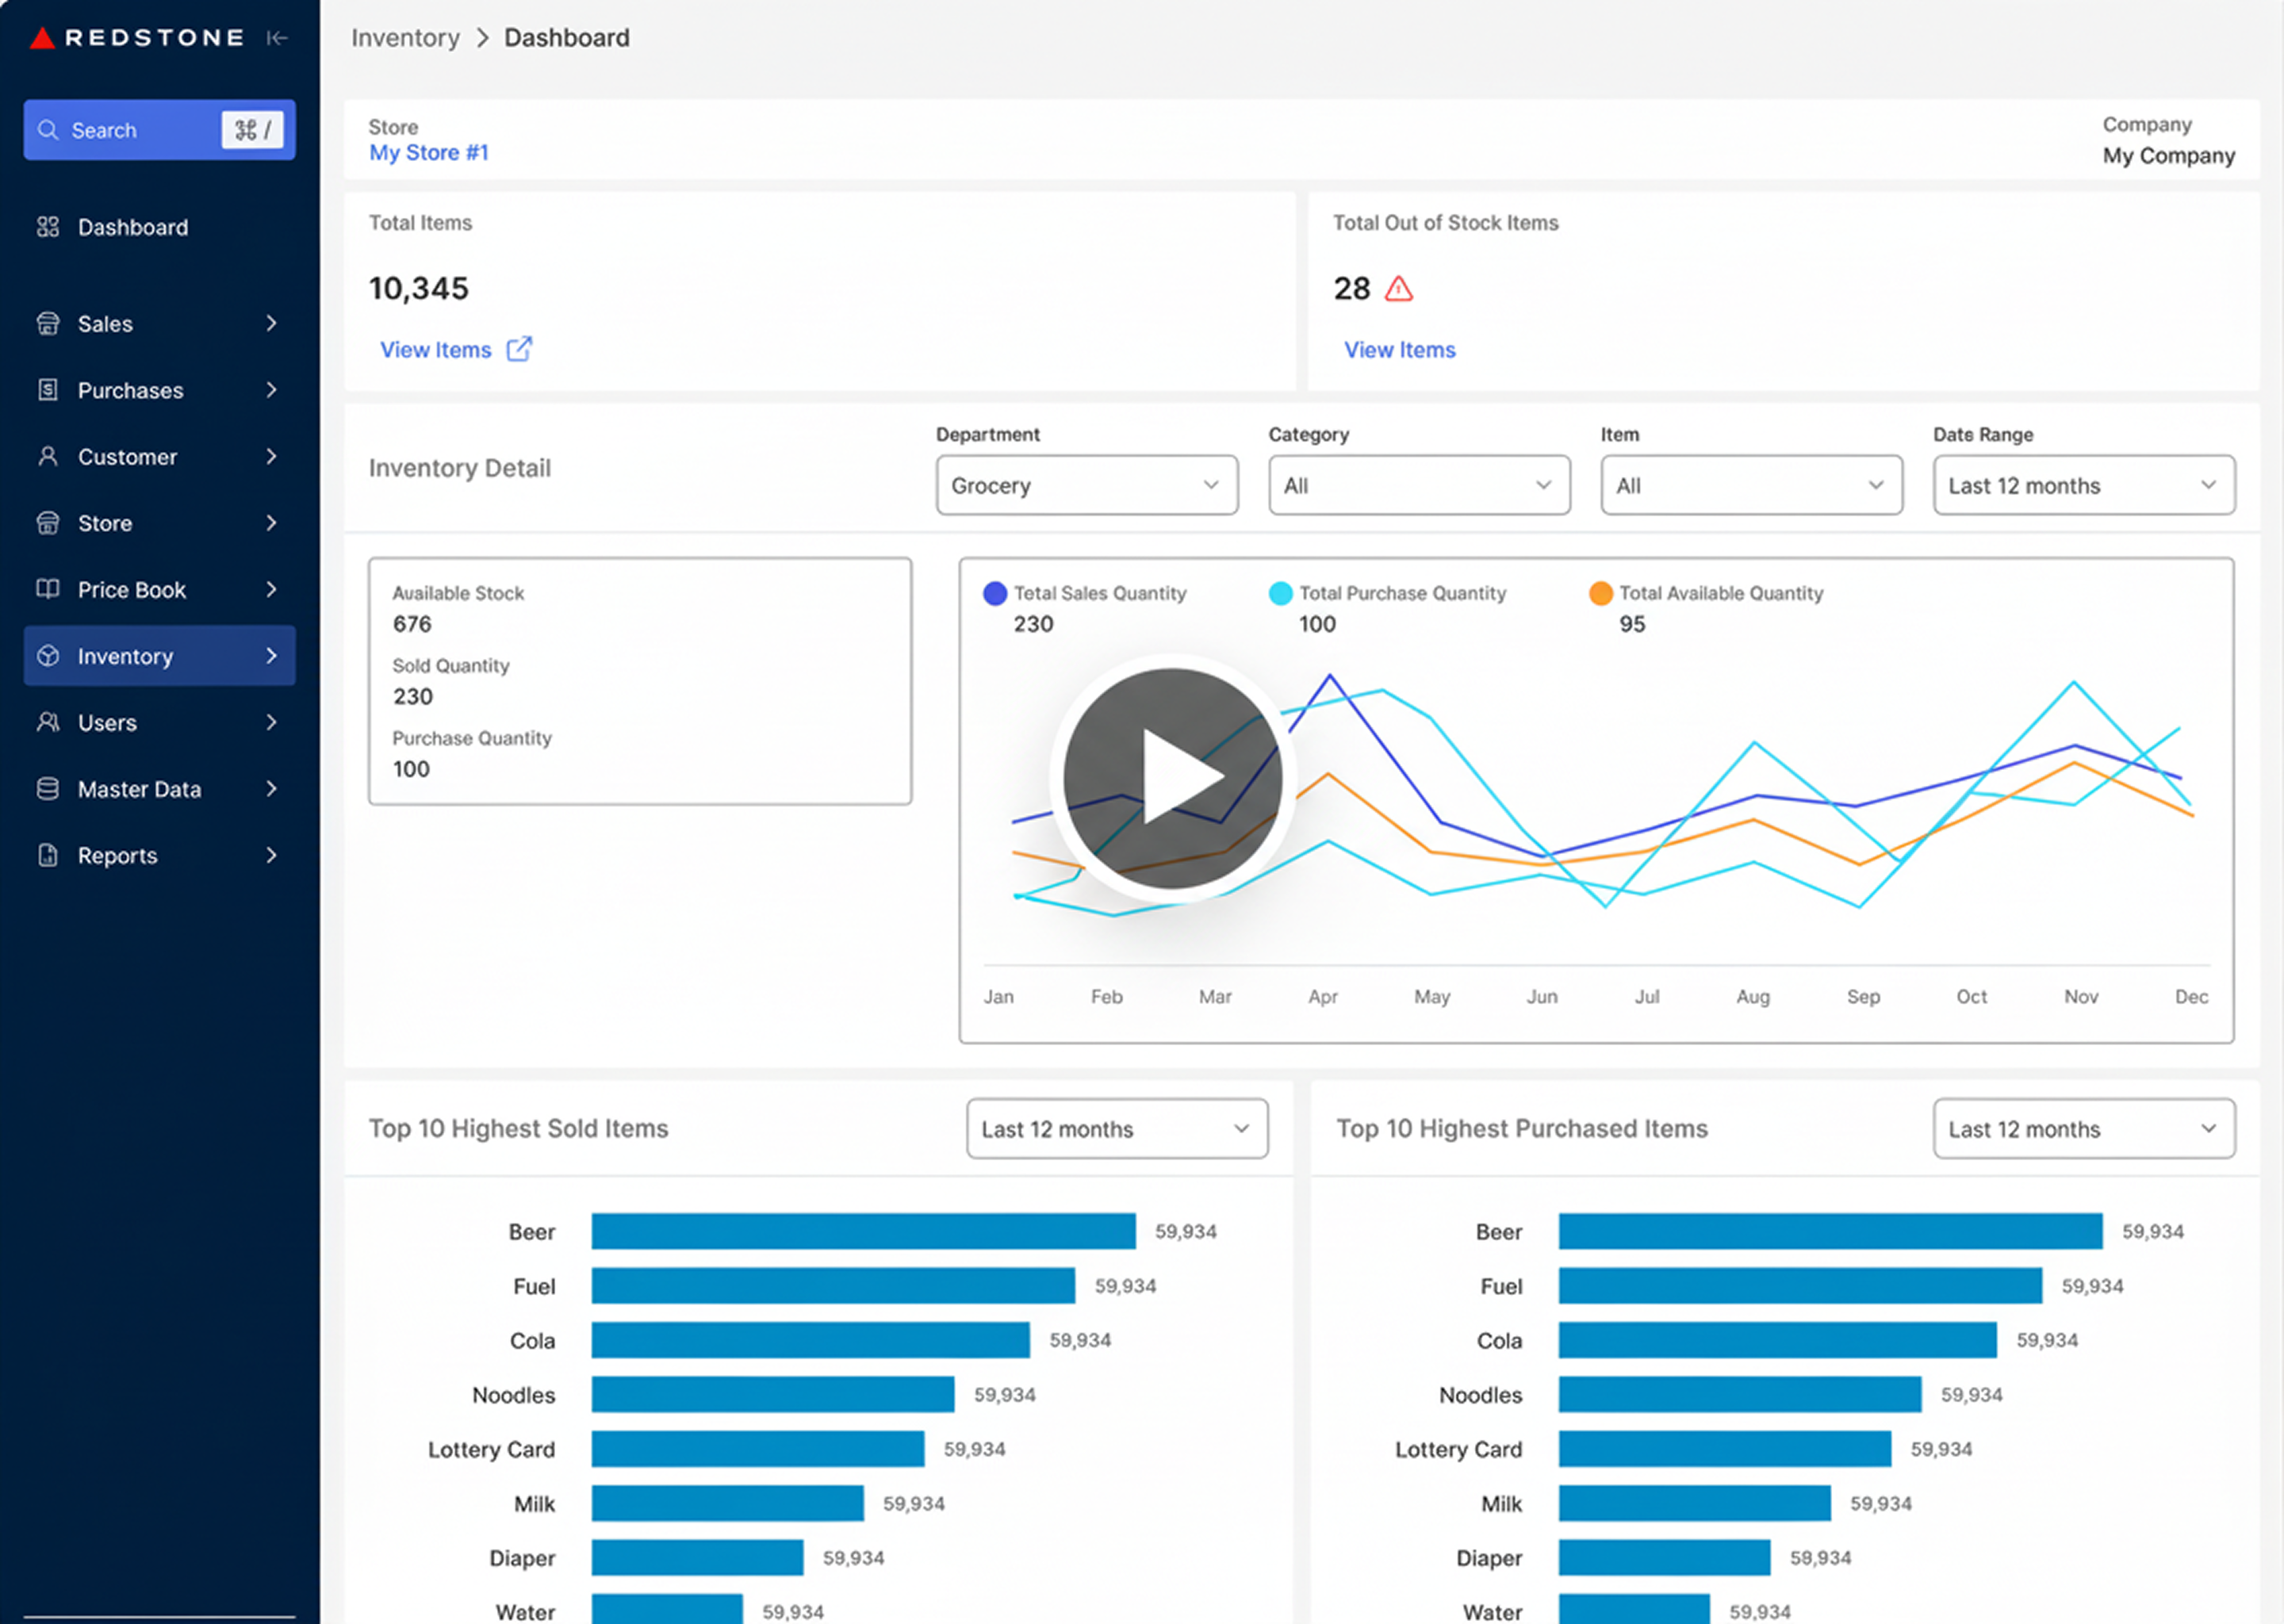Collapse the sidebar using the arrow icon

pyautogui.click(x=277, y=37)
